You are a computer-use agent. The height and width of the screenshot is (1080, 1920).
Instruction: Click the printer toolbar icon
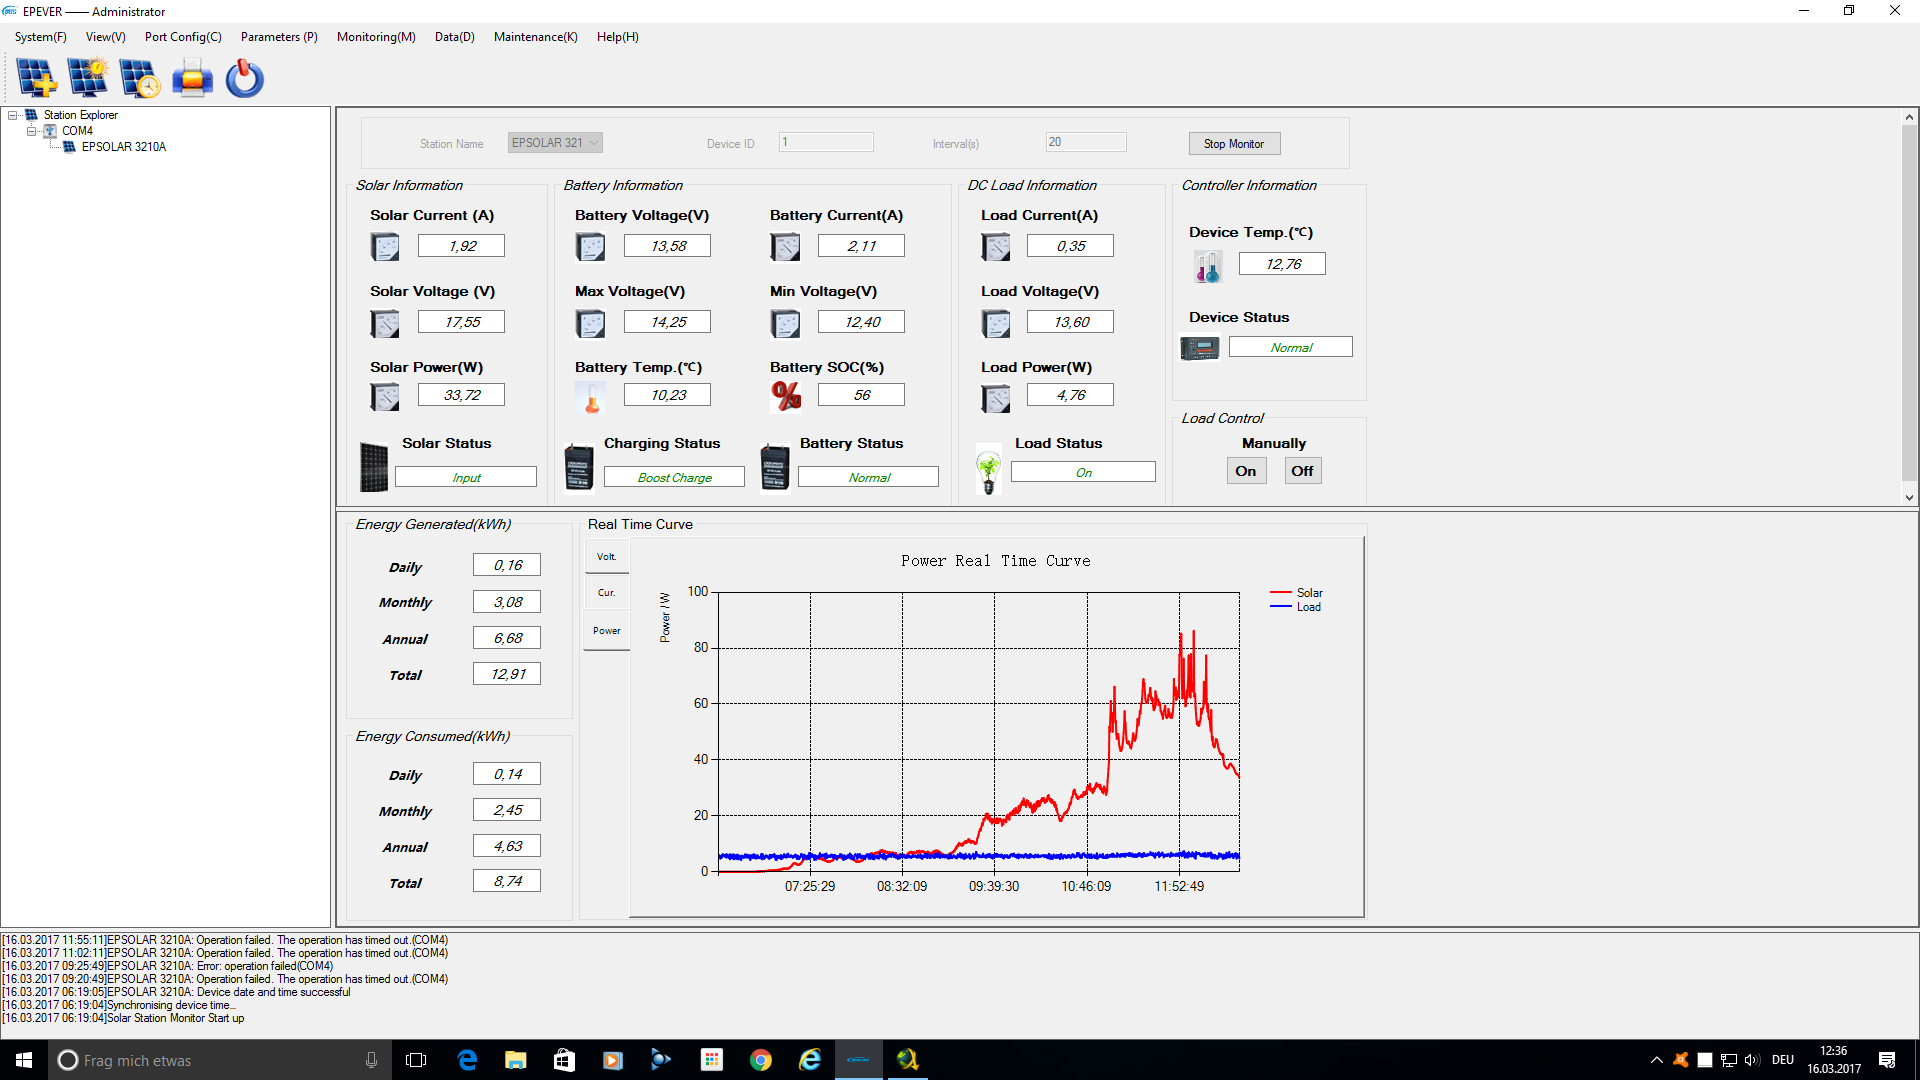[x=192, y=78]
